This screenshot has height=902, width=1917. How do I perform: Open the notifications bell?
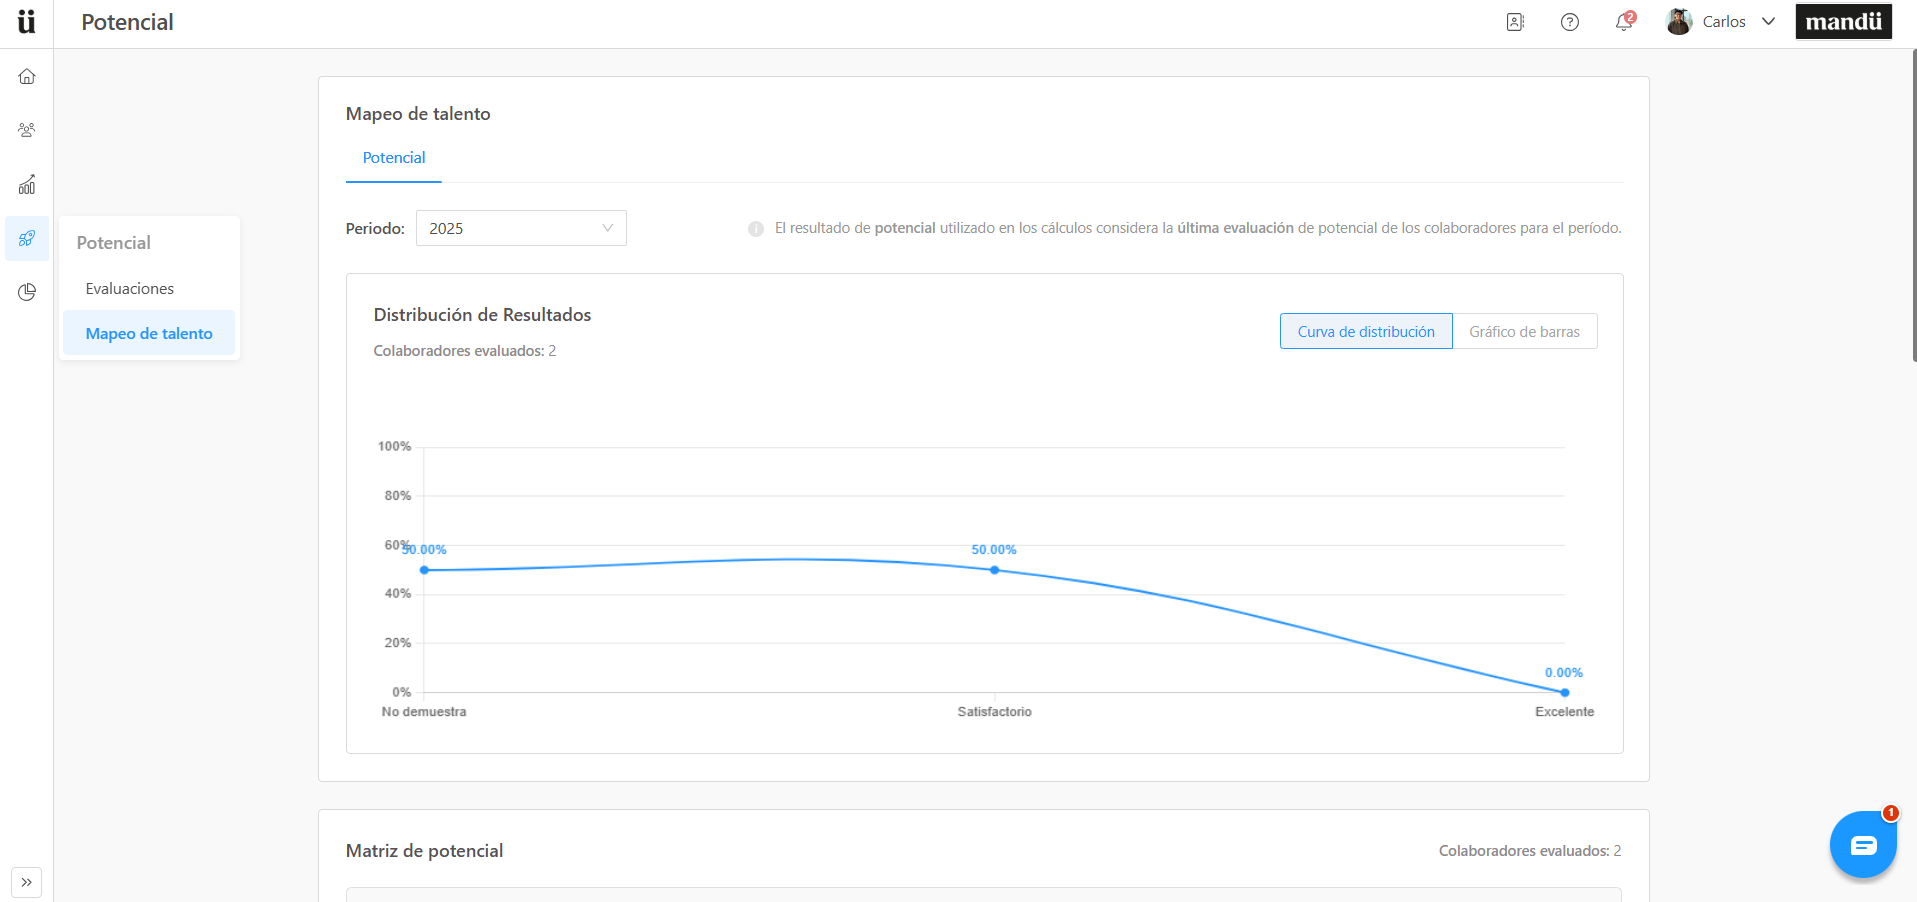click(1624, 22)
